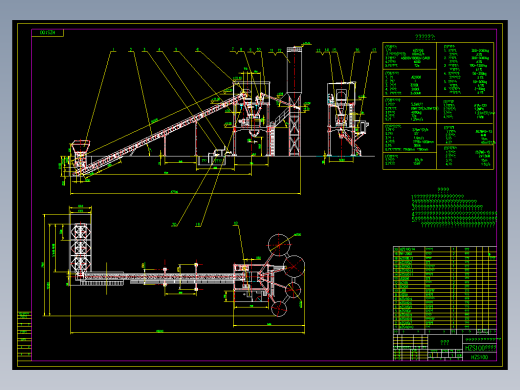Select the aggregate batching bins in plan view
The height and width of the screenshot is (390, 520).
pyautogui.click(x=80, y=248)
